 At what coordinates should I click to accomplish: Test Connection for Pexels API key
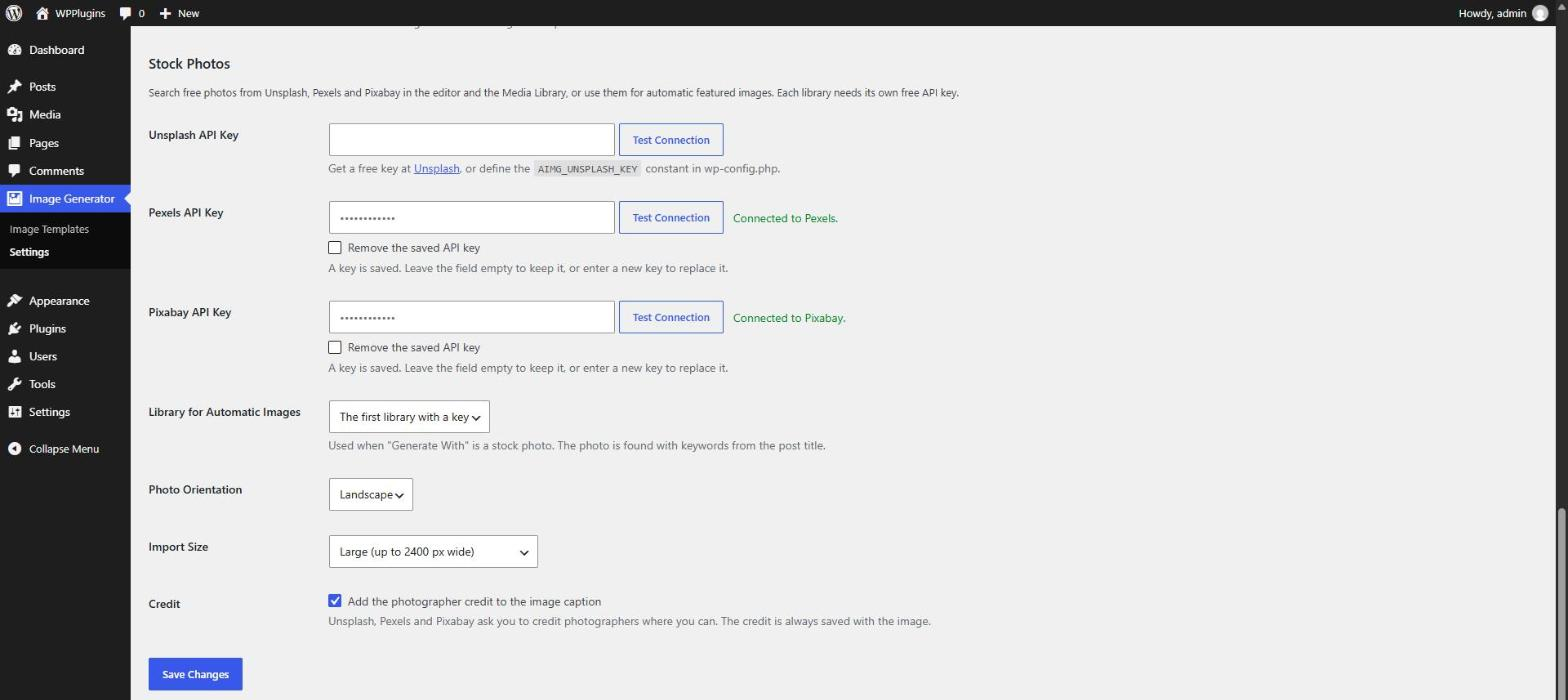[671, 218]
